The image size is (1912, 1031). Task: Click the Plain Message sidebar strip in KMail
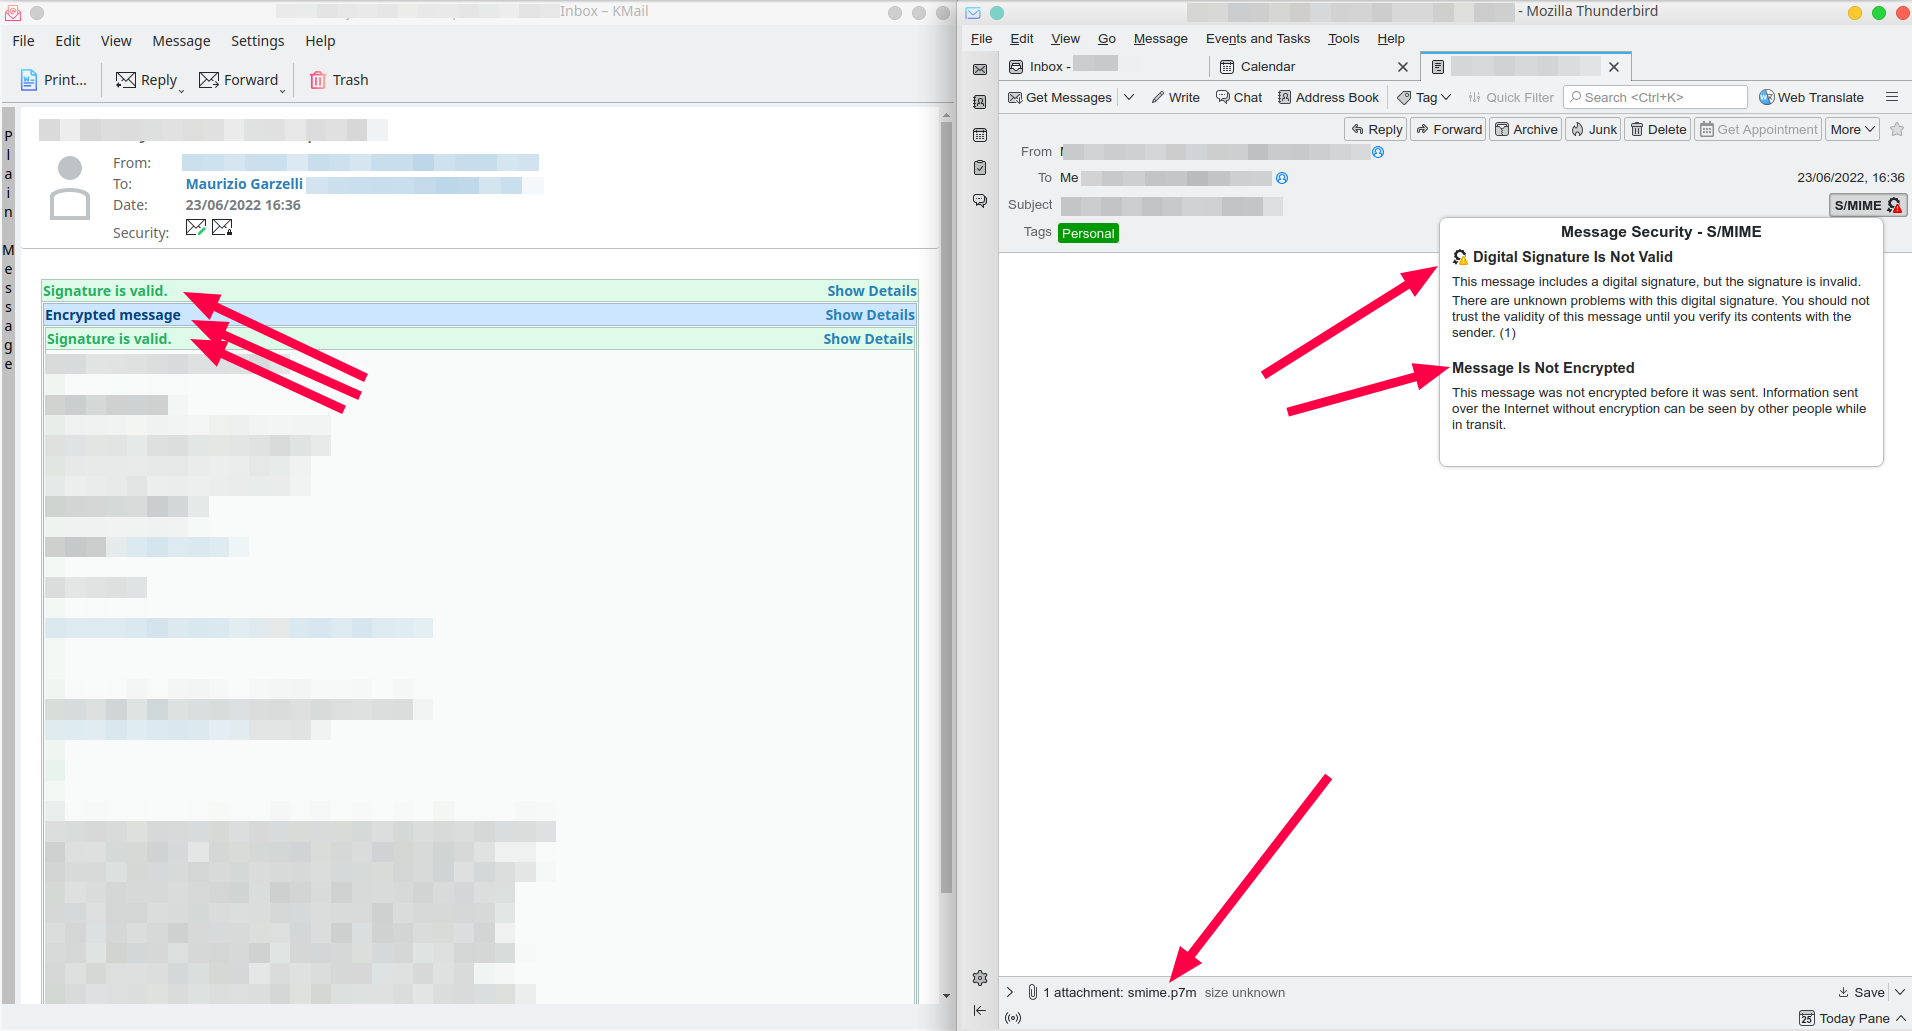[x=9, y=553]
